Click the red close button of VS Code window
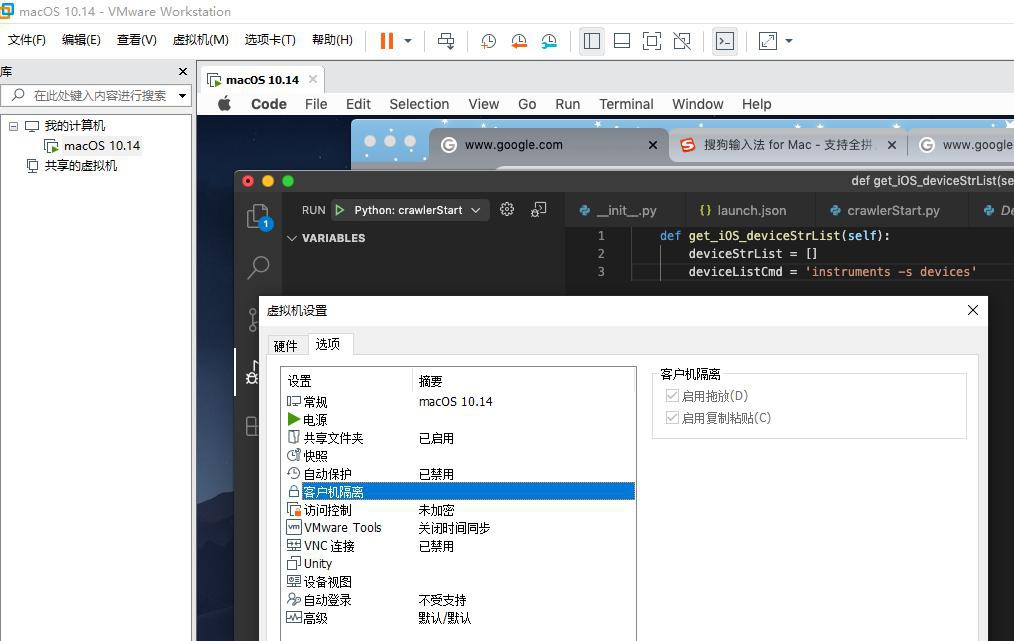The height and width of the screenshot is (641, 1014). pos(248,181)
